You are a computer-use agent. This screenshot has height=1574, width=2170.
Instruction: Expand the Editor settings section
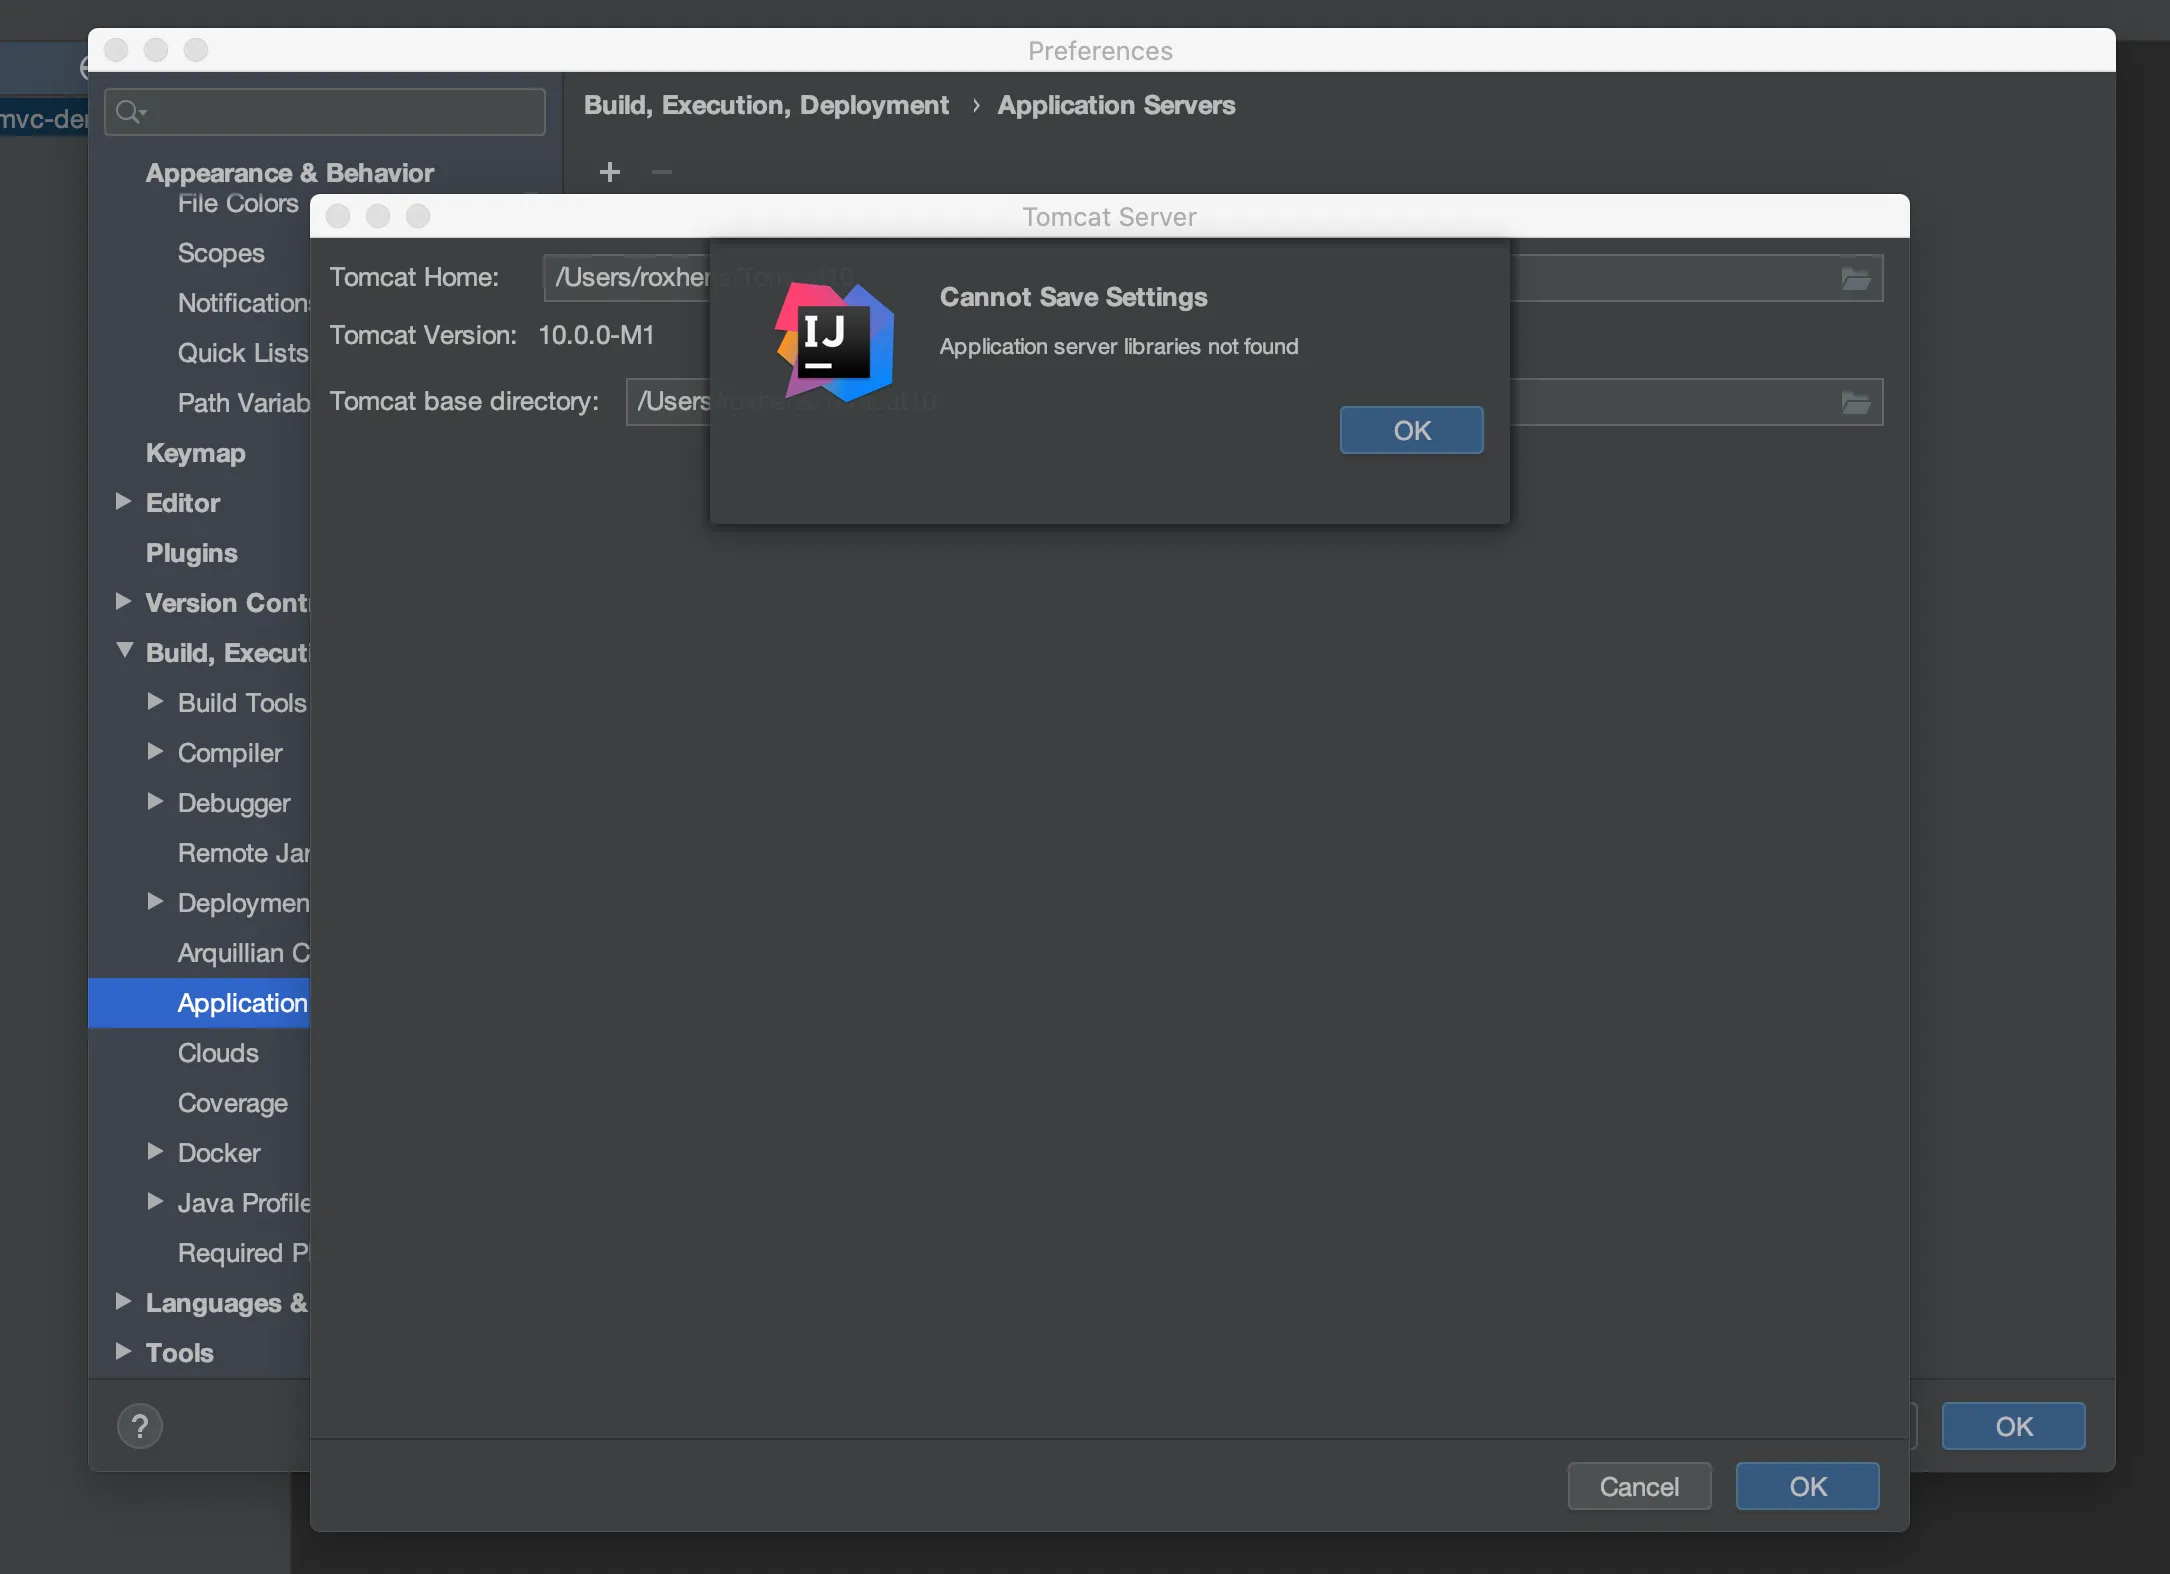coord(123,502)
